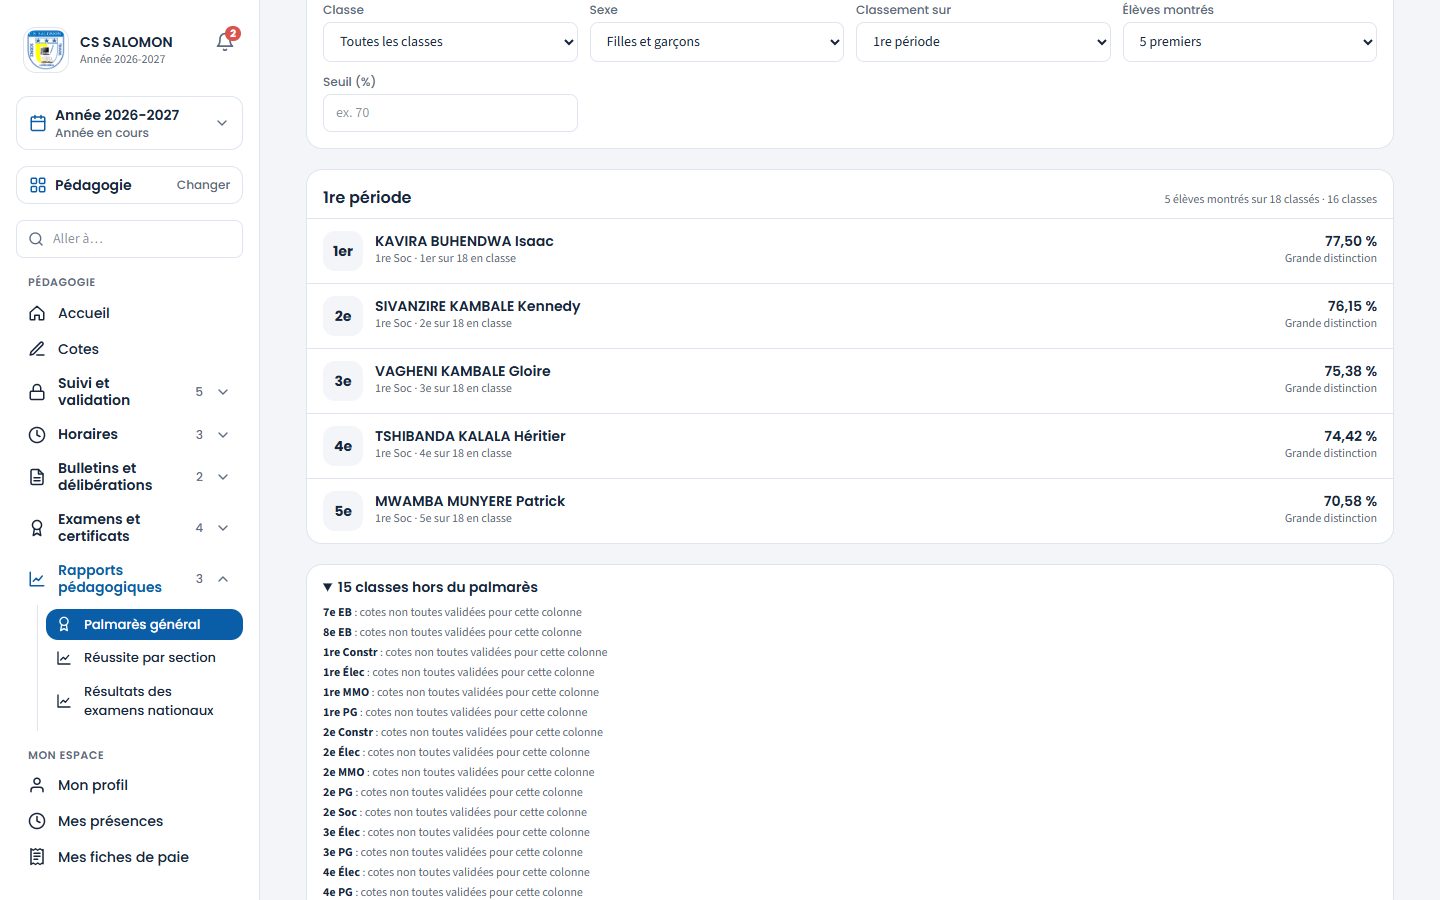Click the Résultats des examens nationaux icon
Viewport: 1440px width, 900px height.
64,701
